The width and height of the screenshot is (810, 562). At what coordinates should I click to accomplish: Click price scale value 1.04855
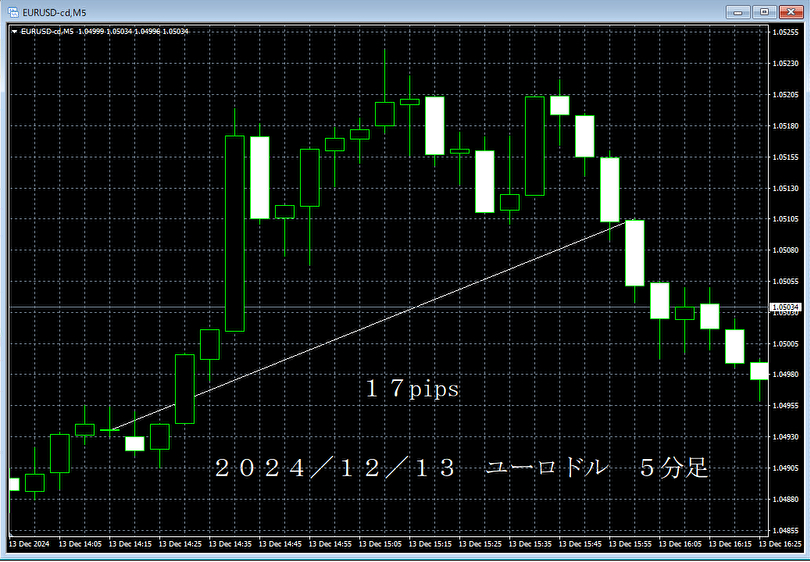point(785,530)
